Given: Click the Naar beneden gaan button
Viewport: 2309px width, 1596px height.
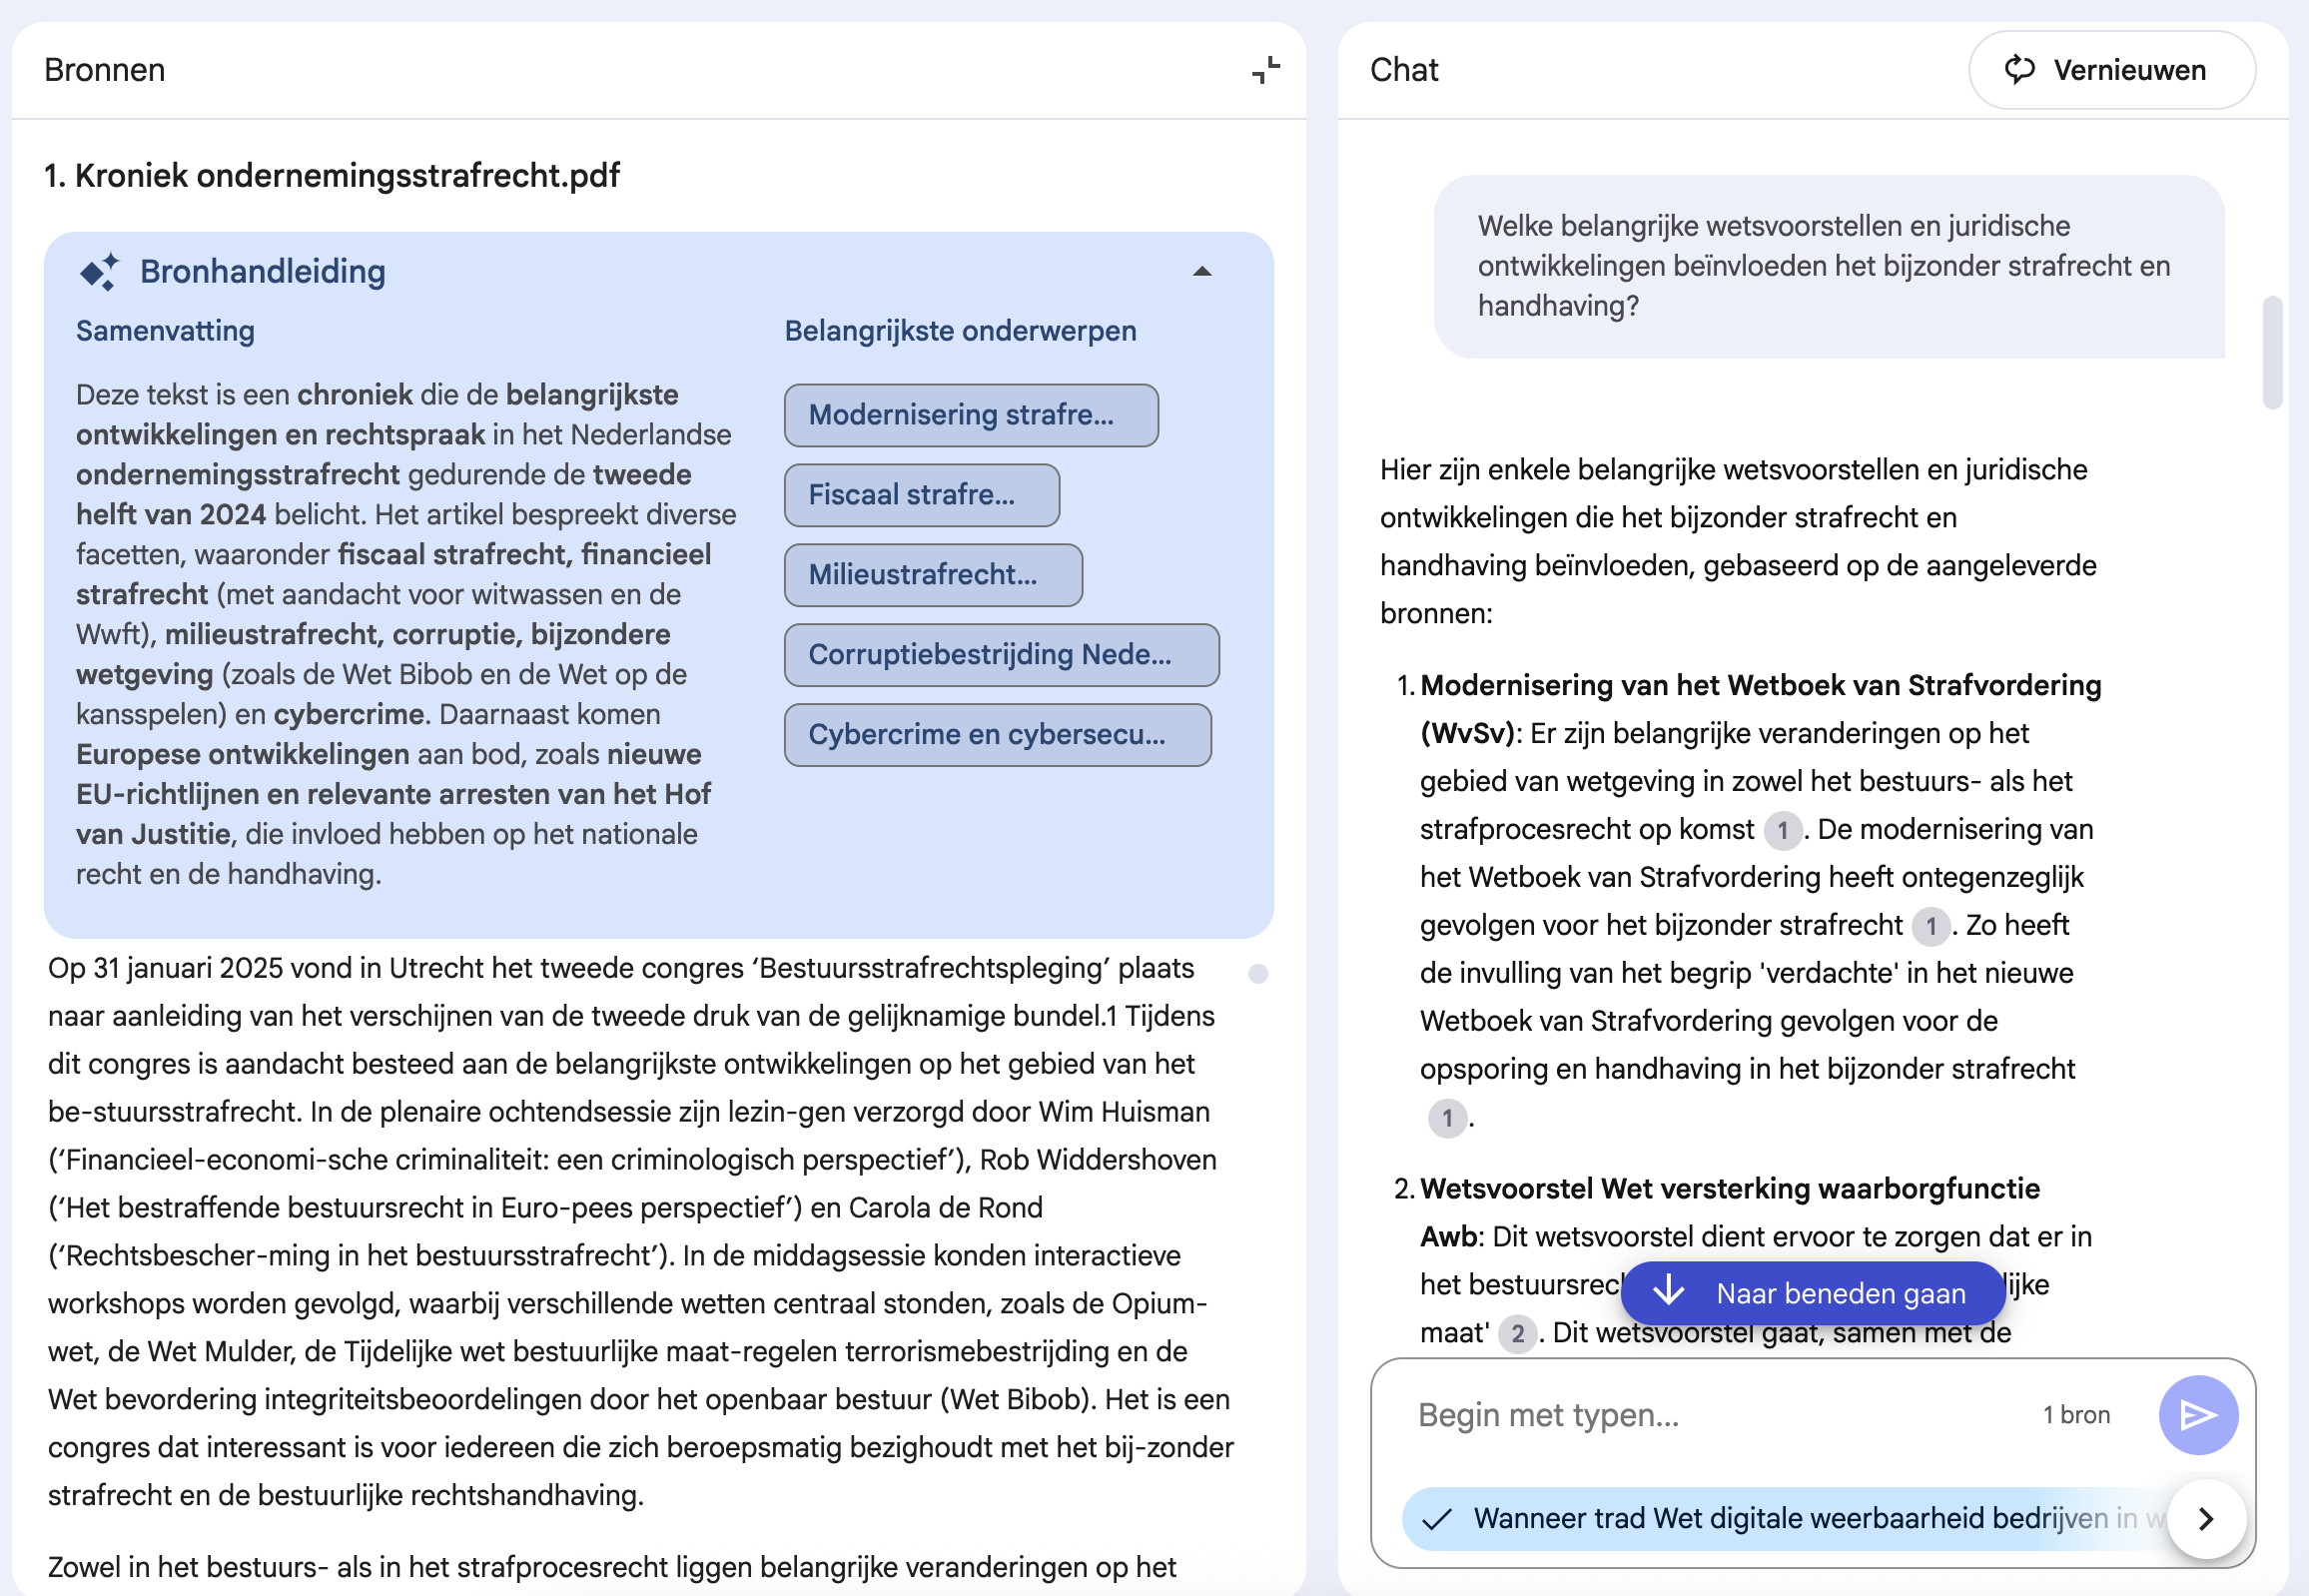Looking at the screenshot, I should (x=1812, y=1293).
